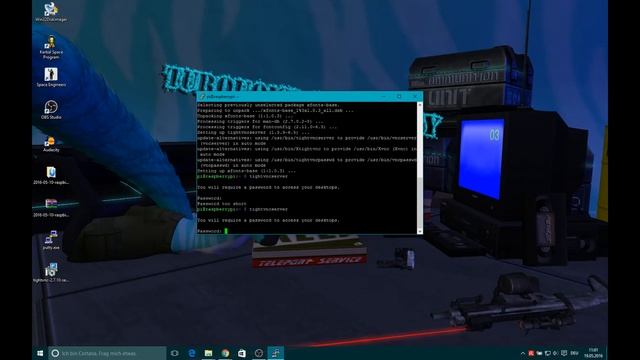Open the volume control in system tray
Viewport: 640px width, 360px height.
tap(556, 353)
